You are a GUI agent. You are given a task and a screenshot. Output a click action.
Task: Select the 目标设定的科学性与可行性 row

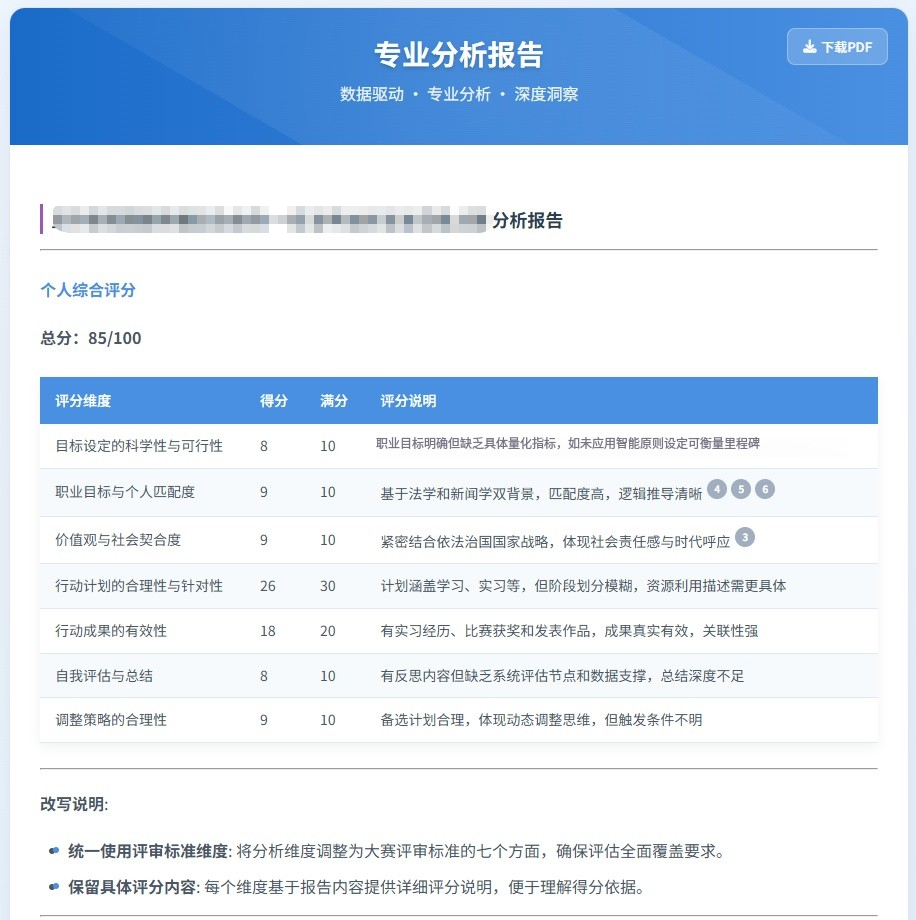(x=139, y=446)
